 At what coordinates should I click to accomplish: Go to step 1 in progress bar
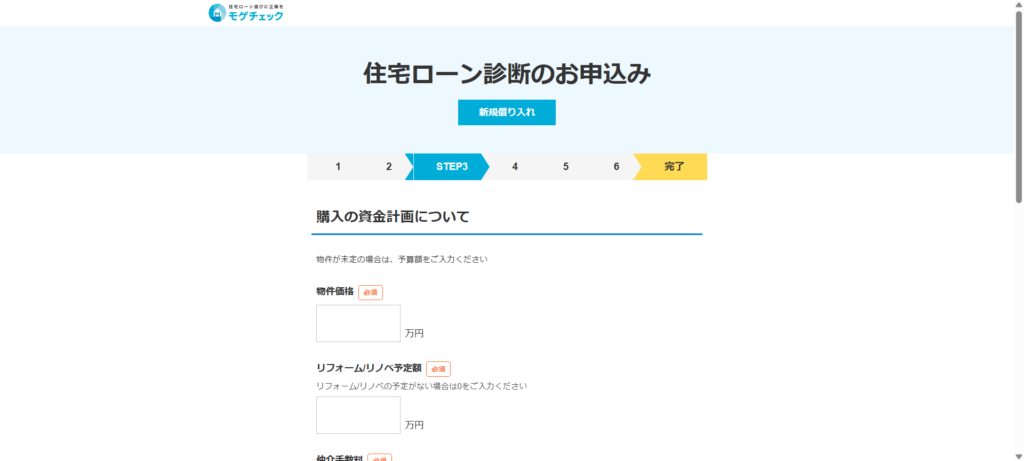click(x=338, y=167)
